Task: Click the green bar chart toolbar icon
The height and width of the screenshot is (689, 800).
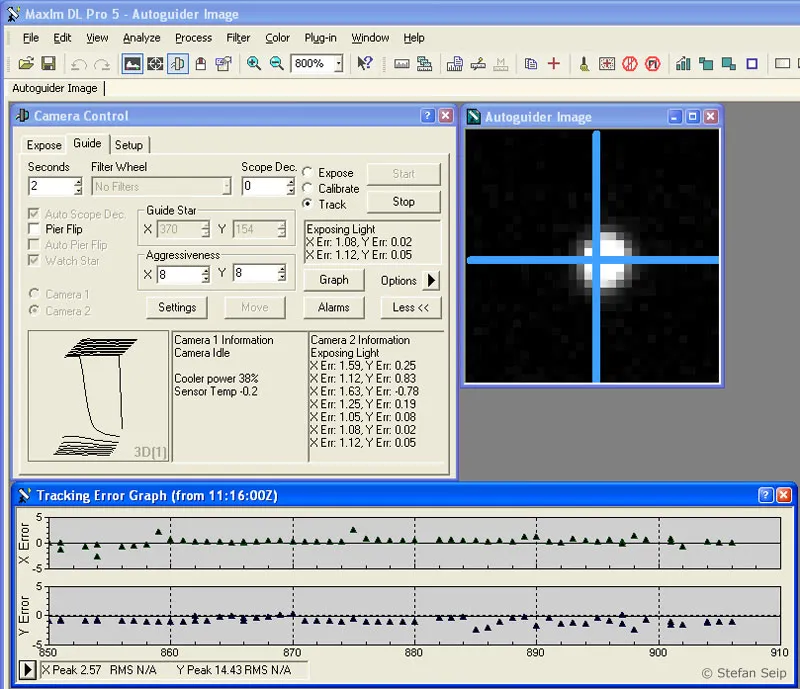Action: click(x=683, y=64)
